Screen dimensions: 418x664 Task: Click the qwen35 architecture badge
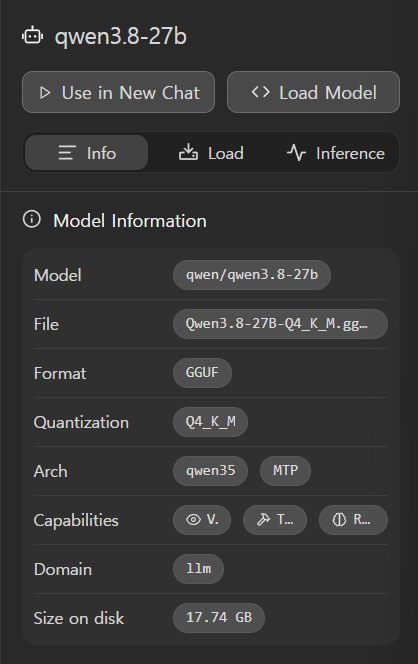[x=210, y=470]
